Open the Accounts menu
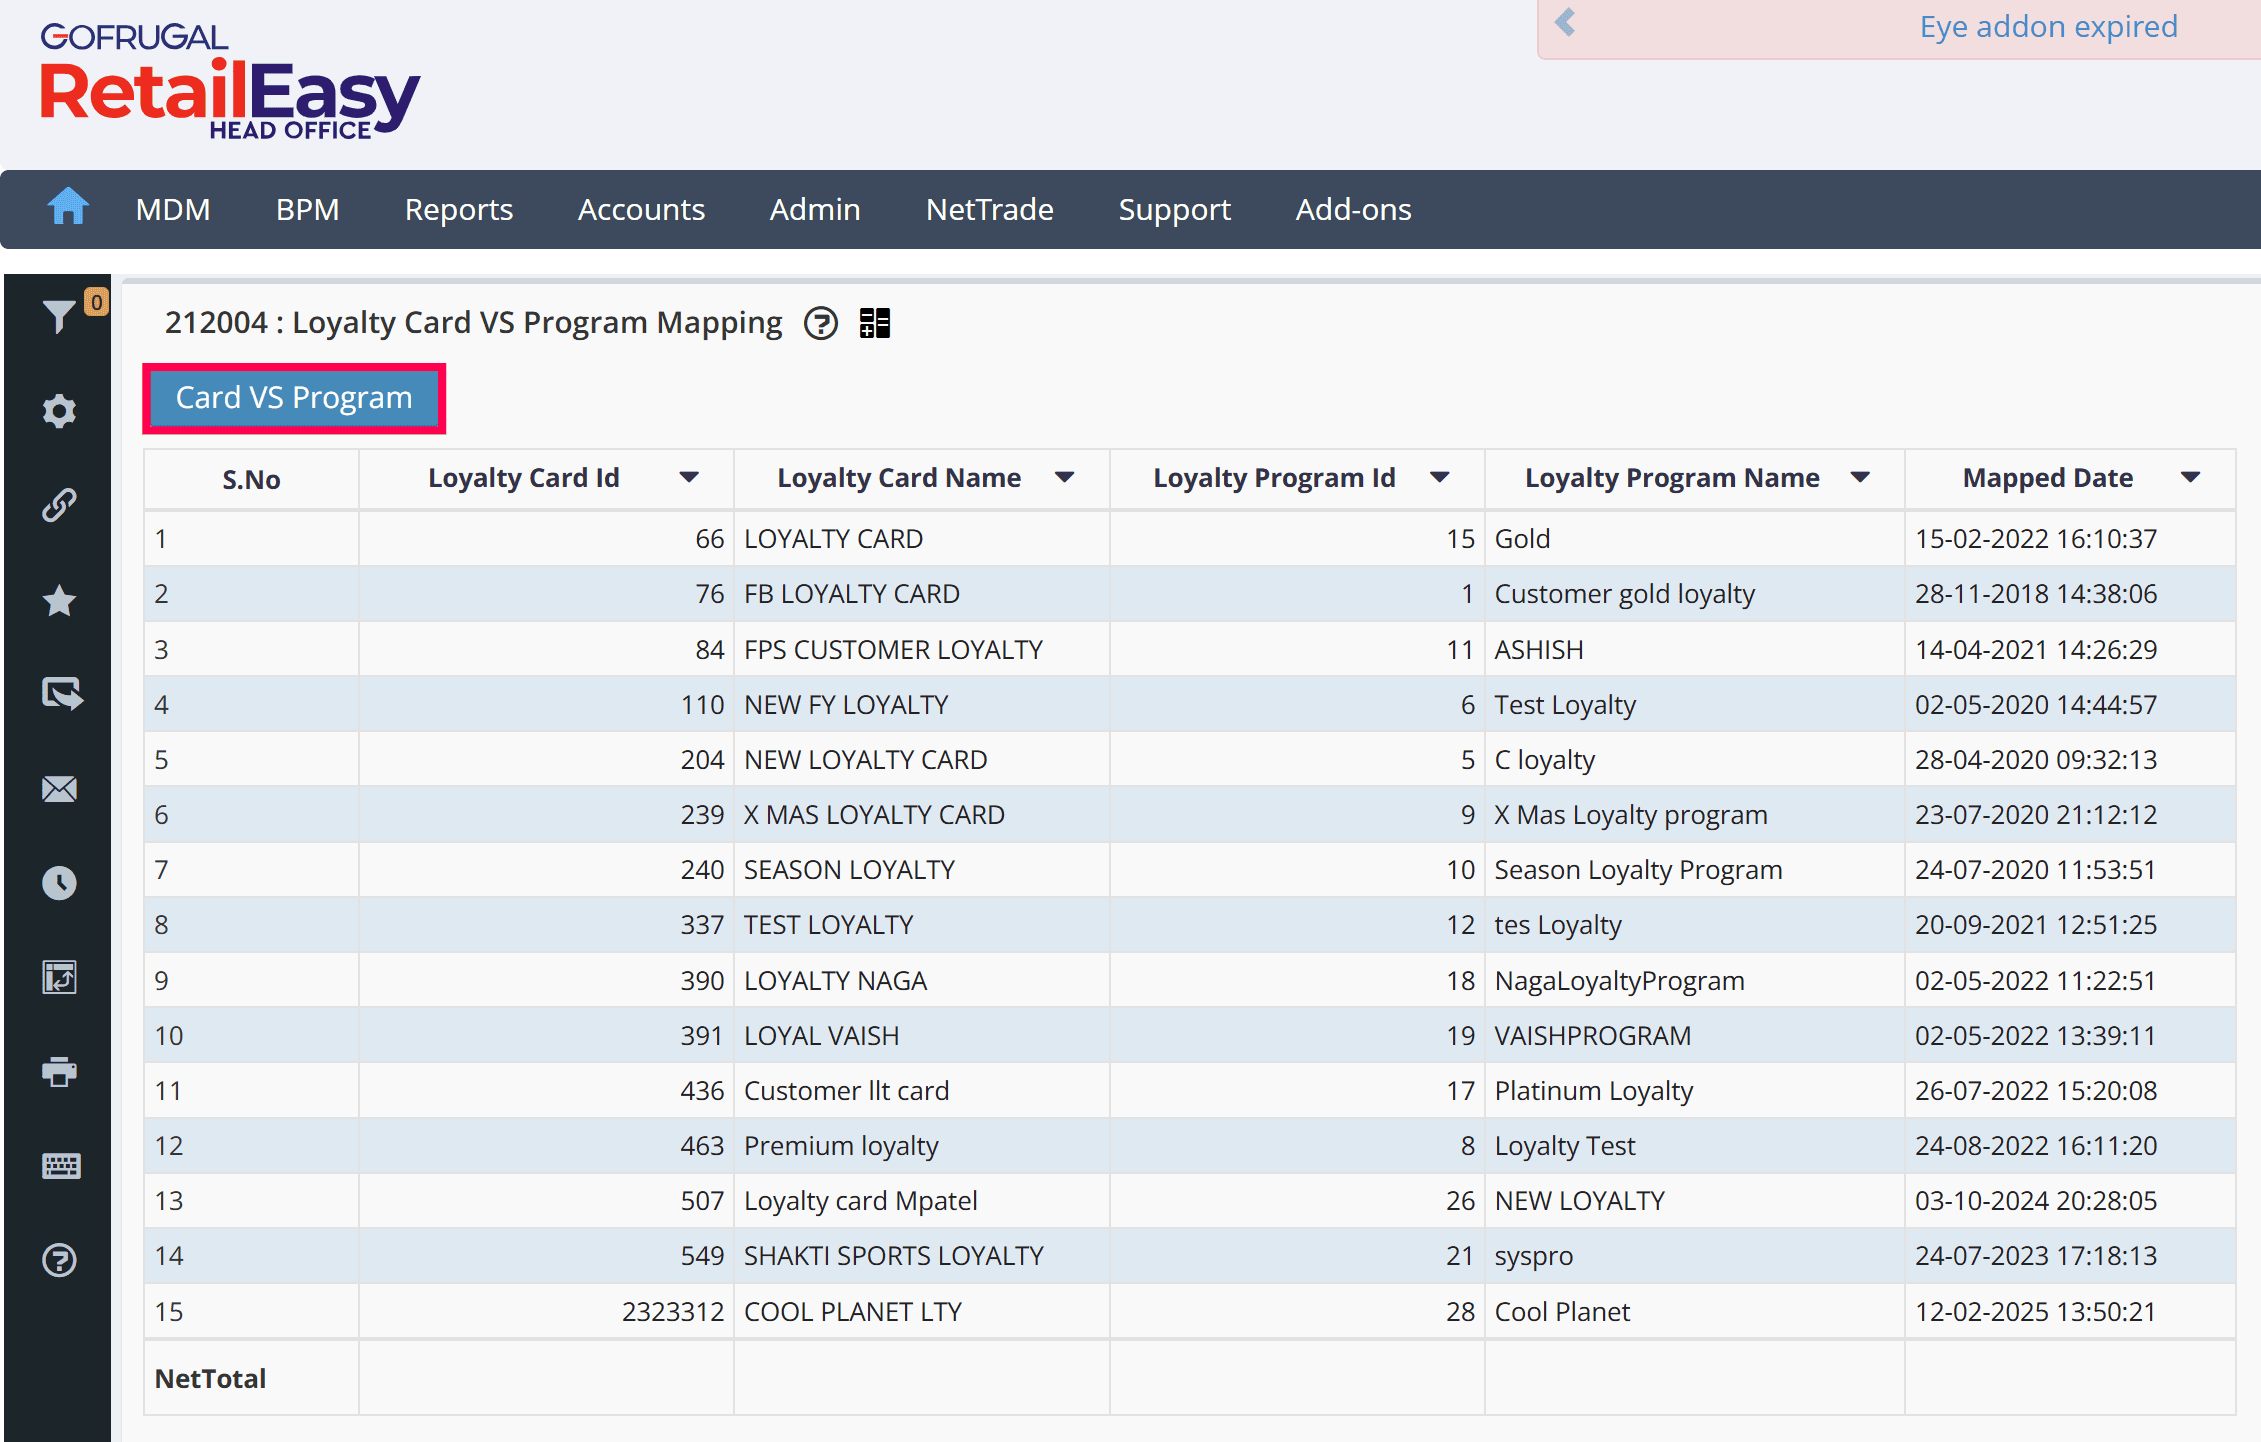Viewport: 2261px width, 1442px height. 641,210
